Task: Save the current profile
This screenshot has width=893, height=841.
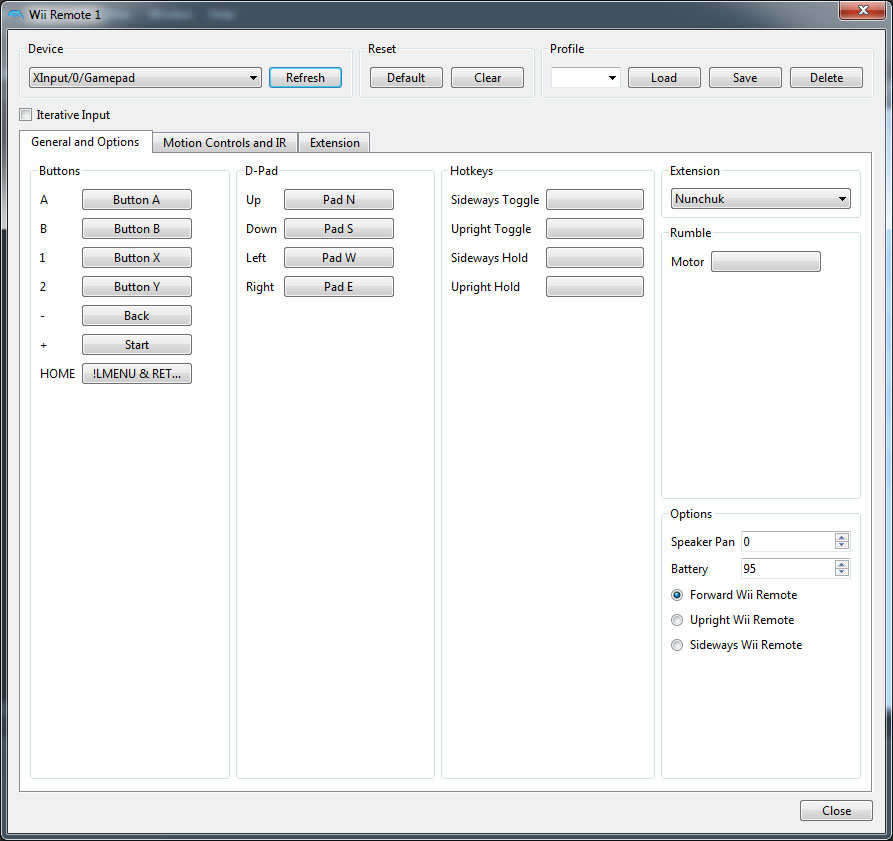Action: 745,77
